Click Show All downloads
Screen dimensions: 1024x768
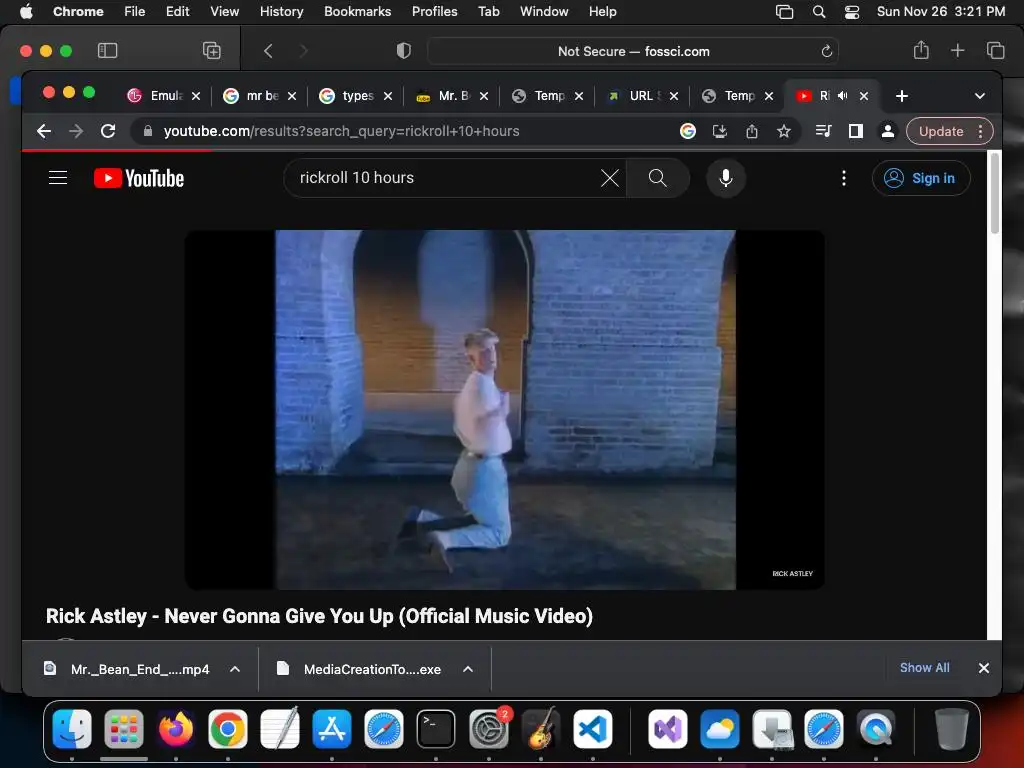point(925,667)
